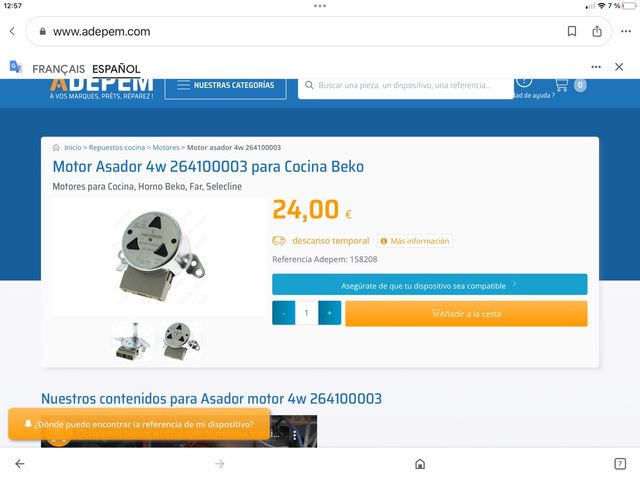The width and height of the screenshot is (640, 480).
Task: Open the NUESTRAS CATEGORÍAS menu
Action: (225, 86)
